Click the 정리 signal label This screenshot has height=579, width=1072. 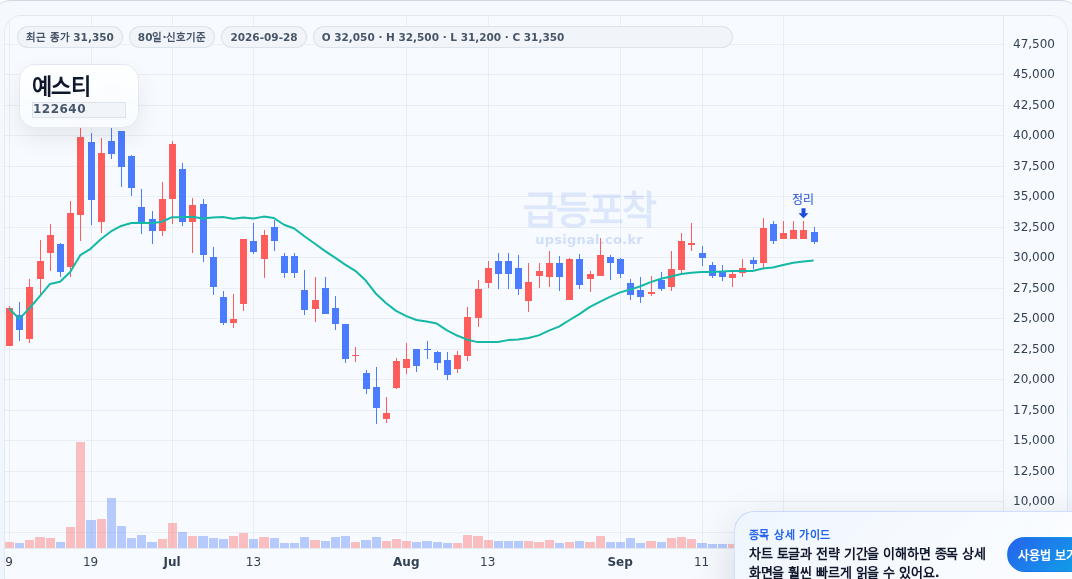803,199
